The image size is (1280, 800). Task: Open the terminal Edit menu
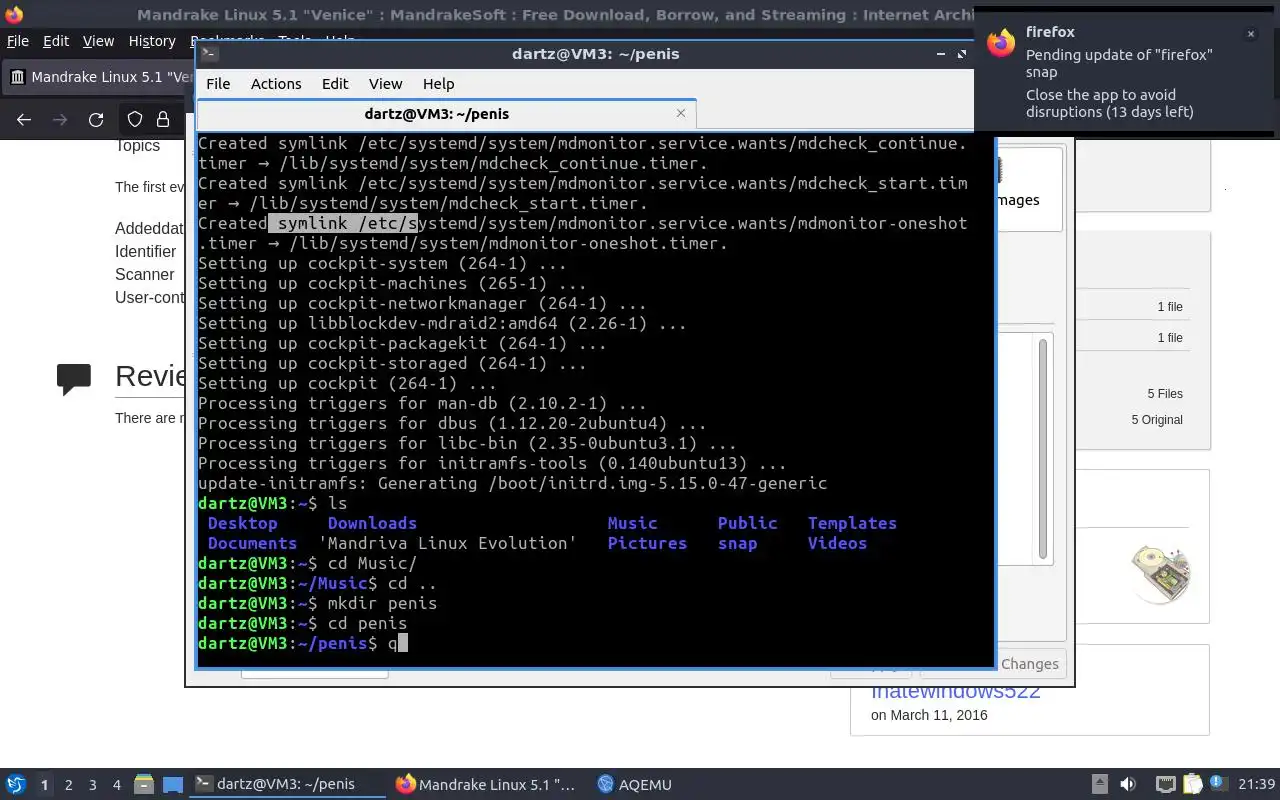pyautogui.click(x=335, y=84)
